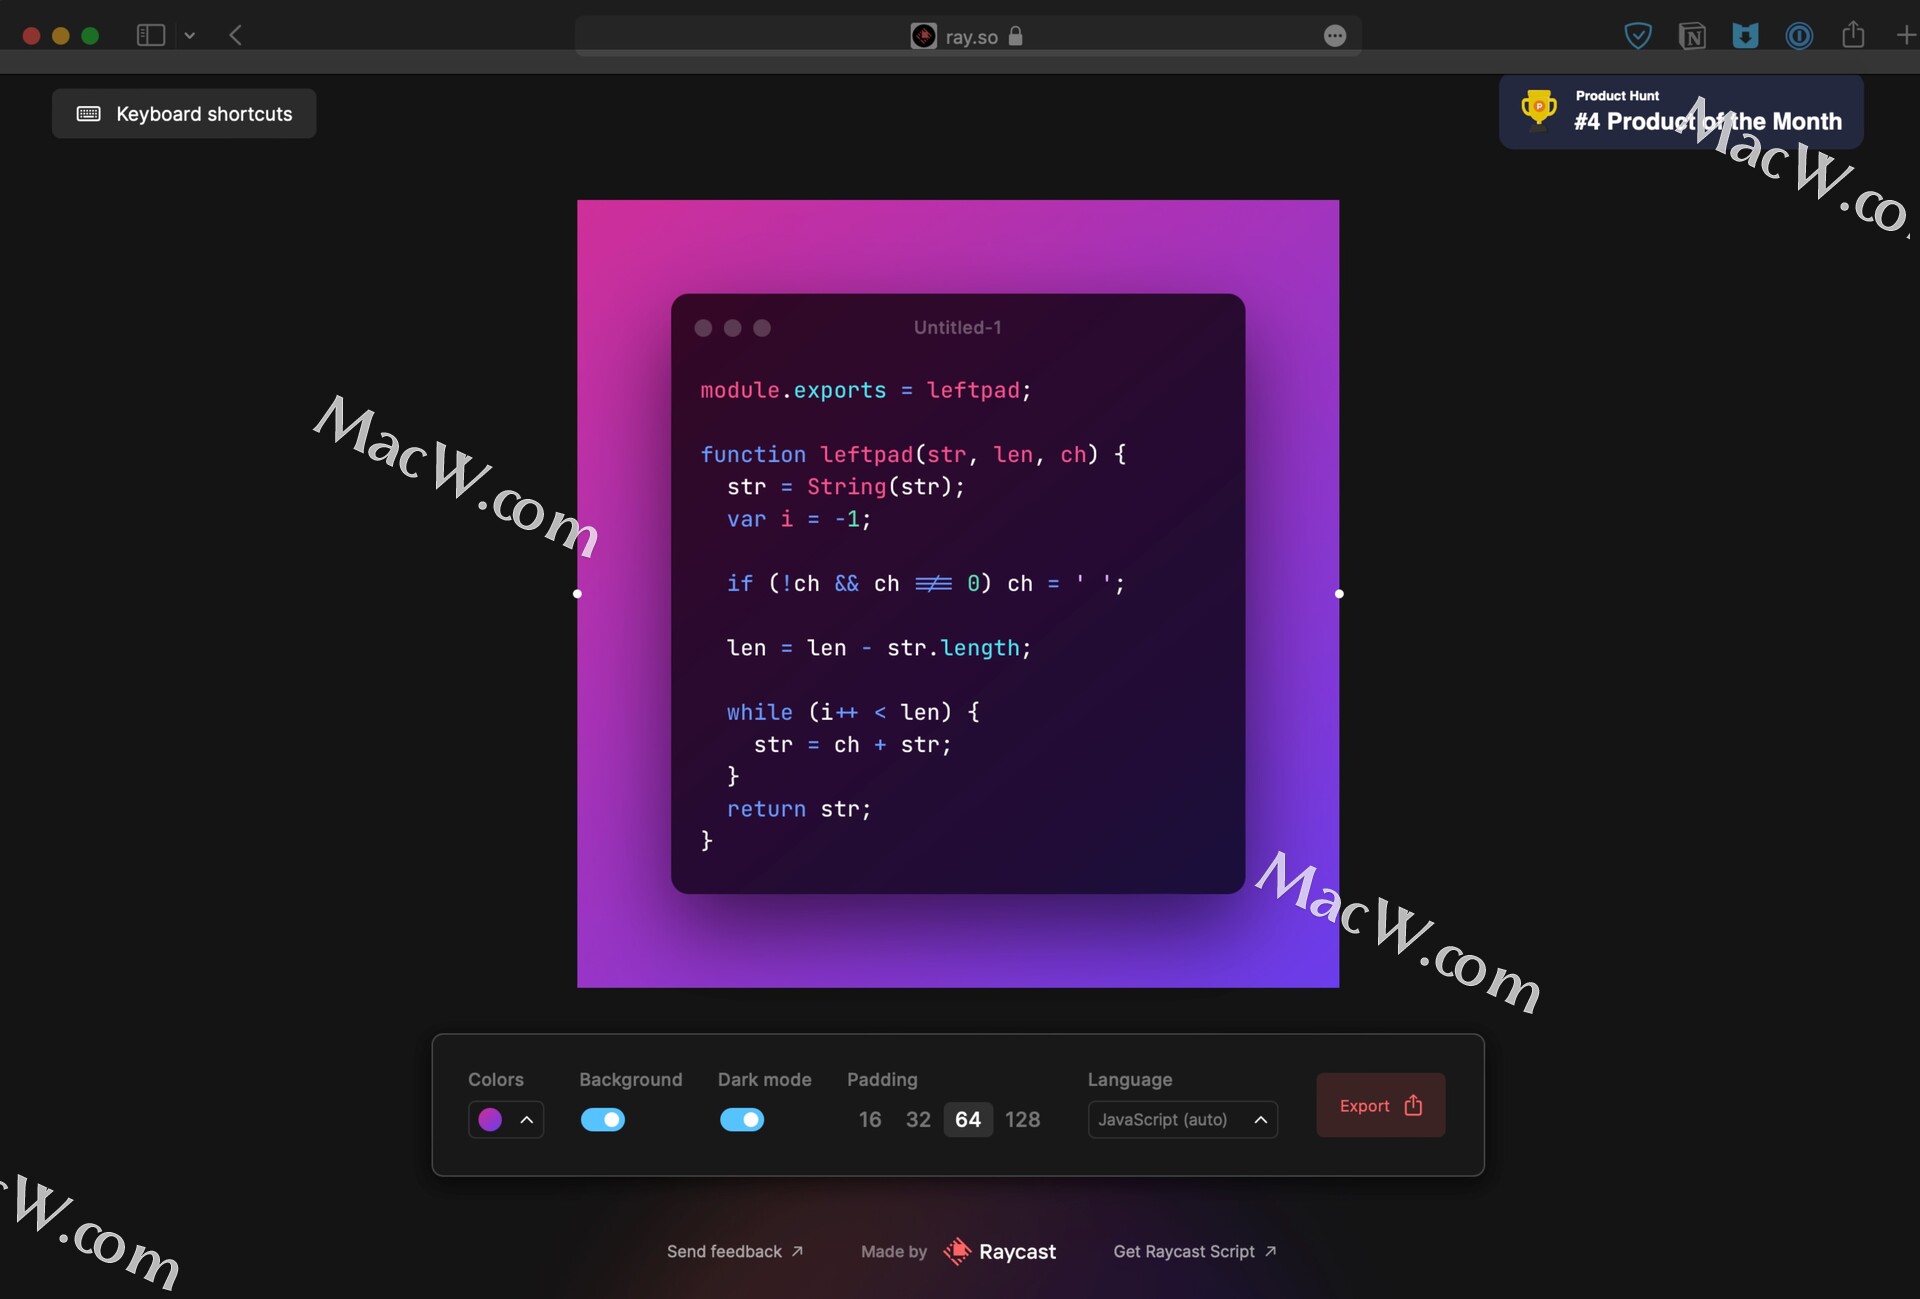Click the Raycast logo link
1920x1299 pixels.
point(1000,1252)
